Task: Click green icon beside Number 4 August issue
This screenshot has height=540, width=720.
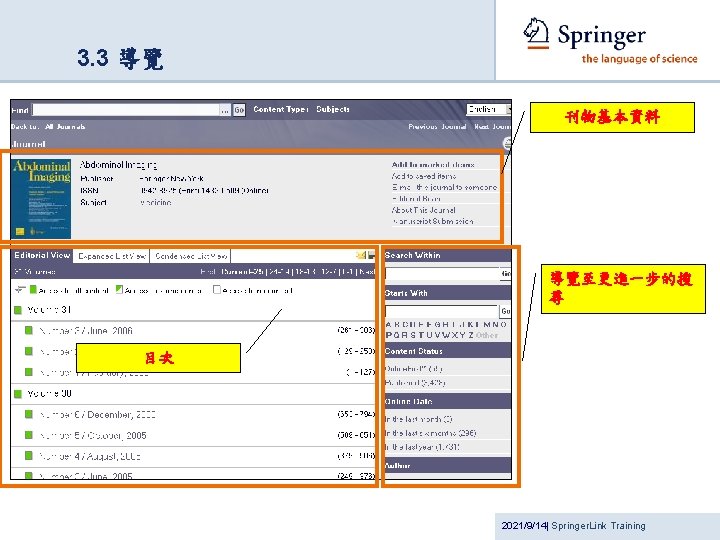Action: tap(28, 456)
